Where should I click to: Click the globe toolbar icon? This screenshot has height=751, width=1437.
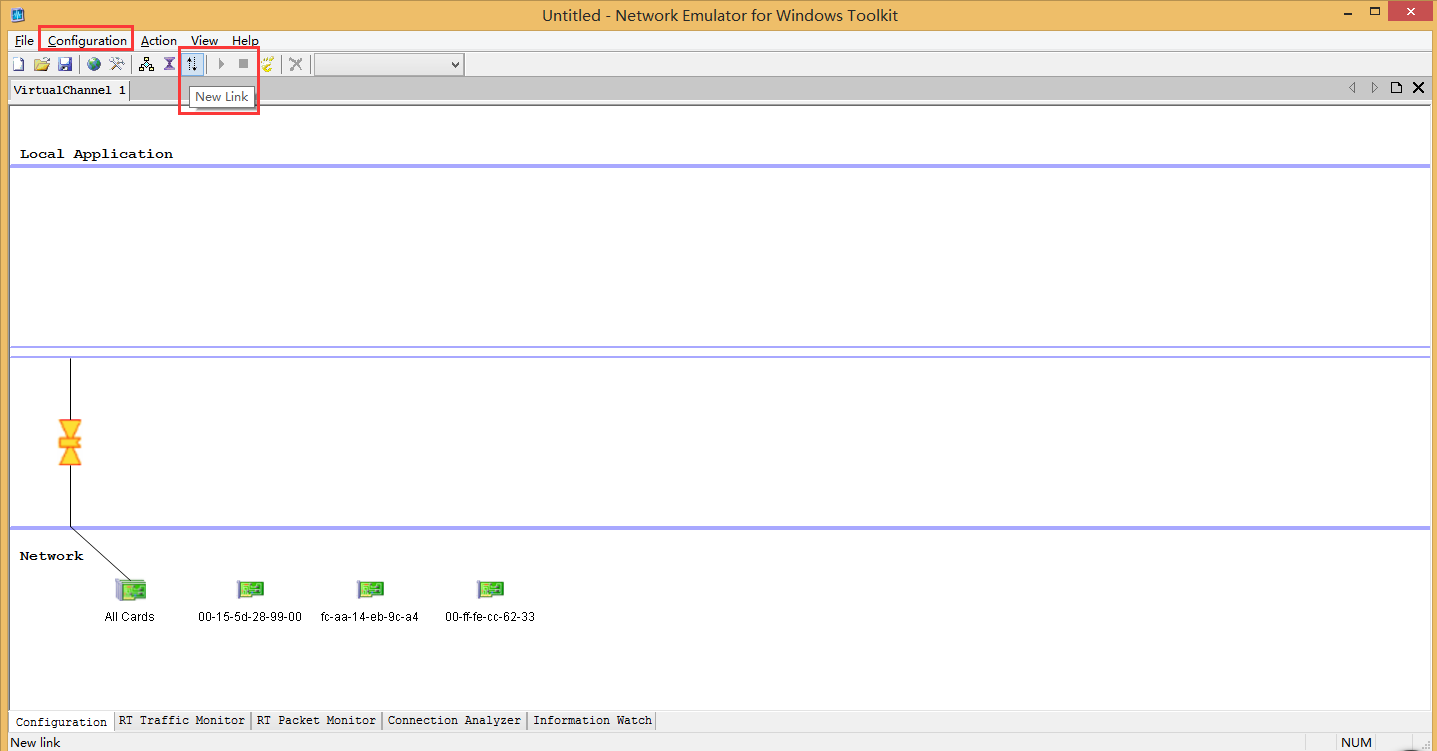pyautogui.click(x=92, y=63)
